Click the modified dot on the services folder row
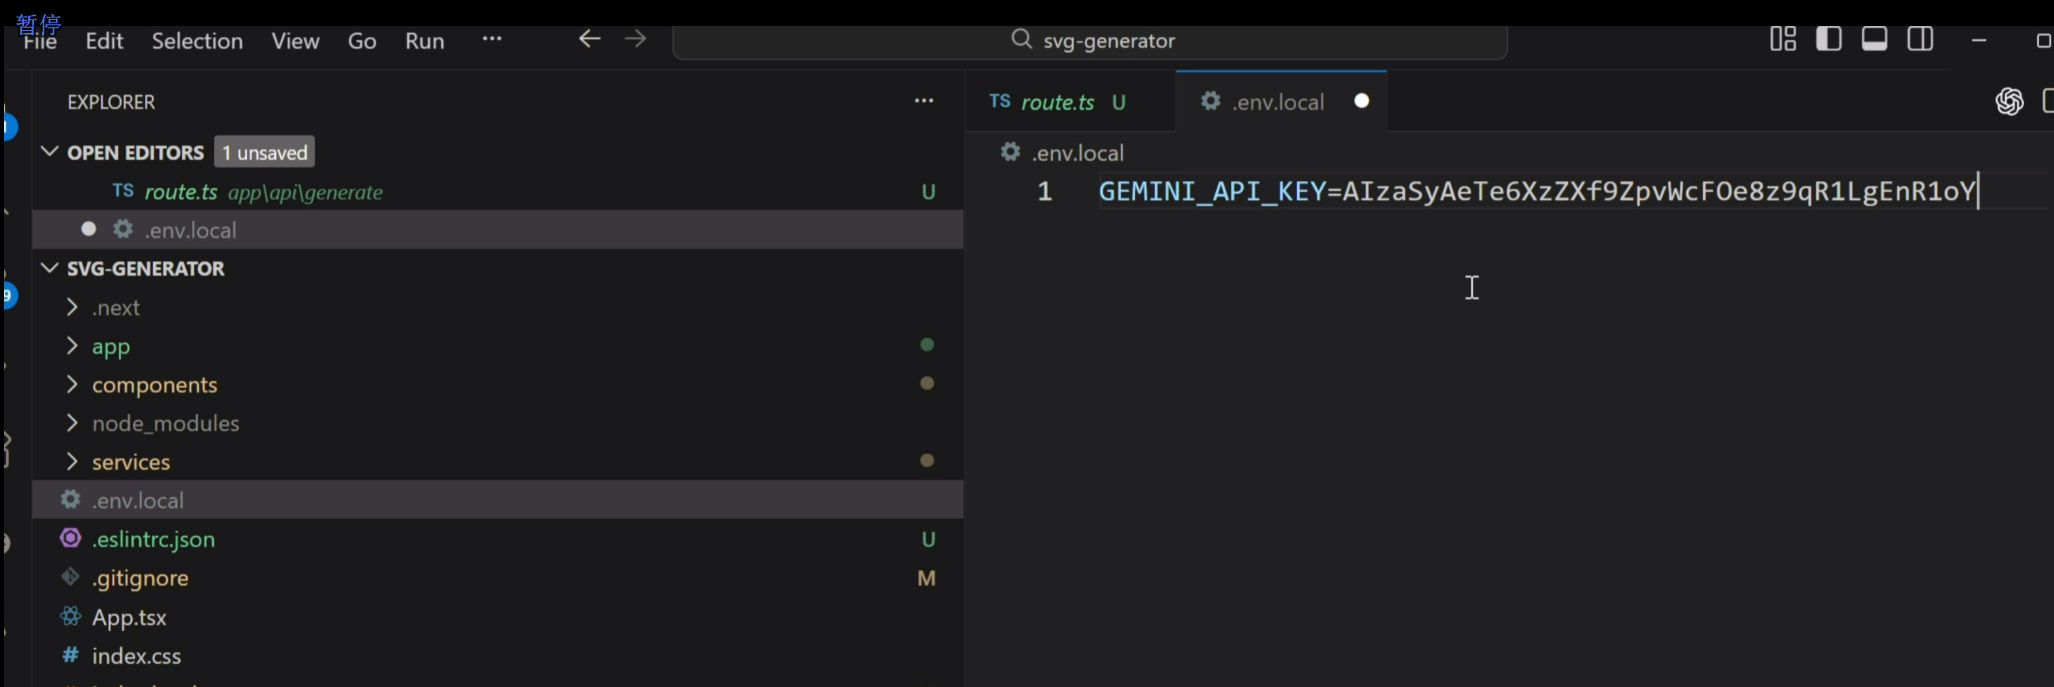Viewport: 2054px width, 687px height. pyautogui.click(x=927, y=460)
